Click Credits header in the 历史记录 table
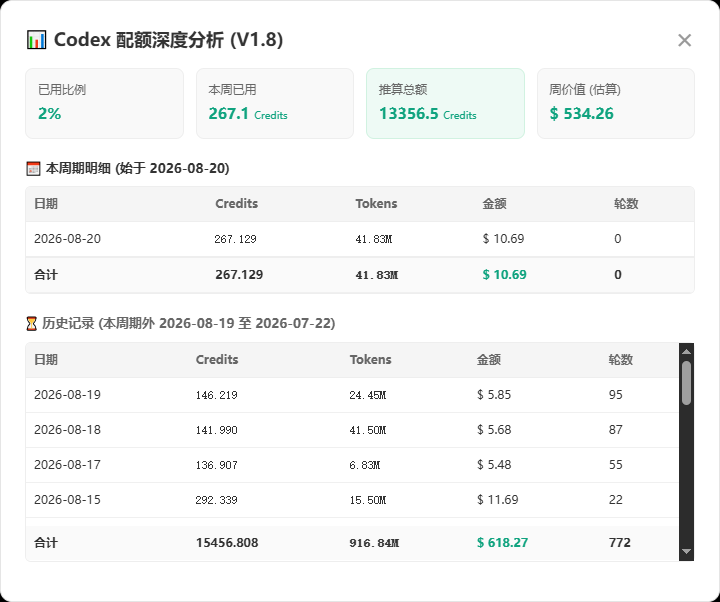This screenshot has width=720, height=602. [217, 360]
